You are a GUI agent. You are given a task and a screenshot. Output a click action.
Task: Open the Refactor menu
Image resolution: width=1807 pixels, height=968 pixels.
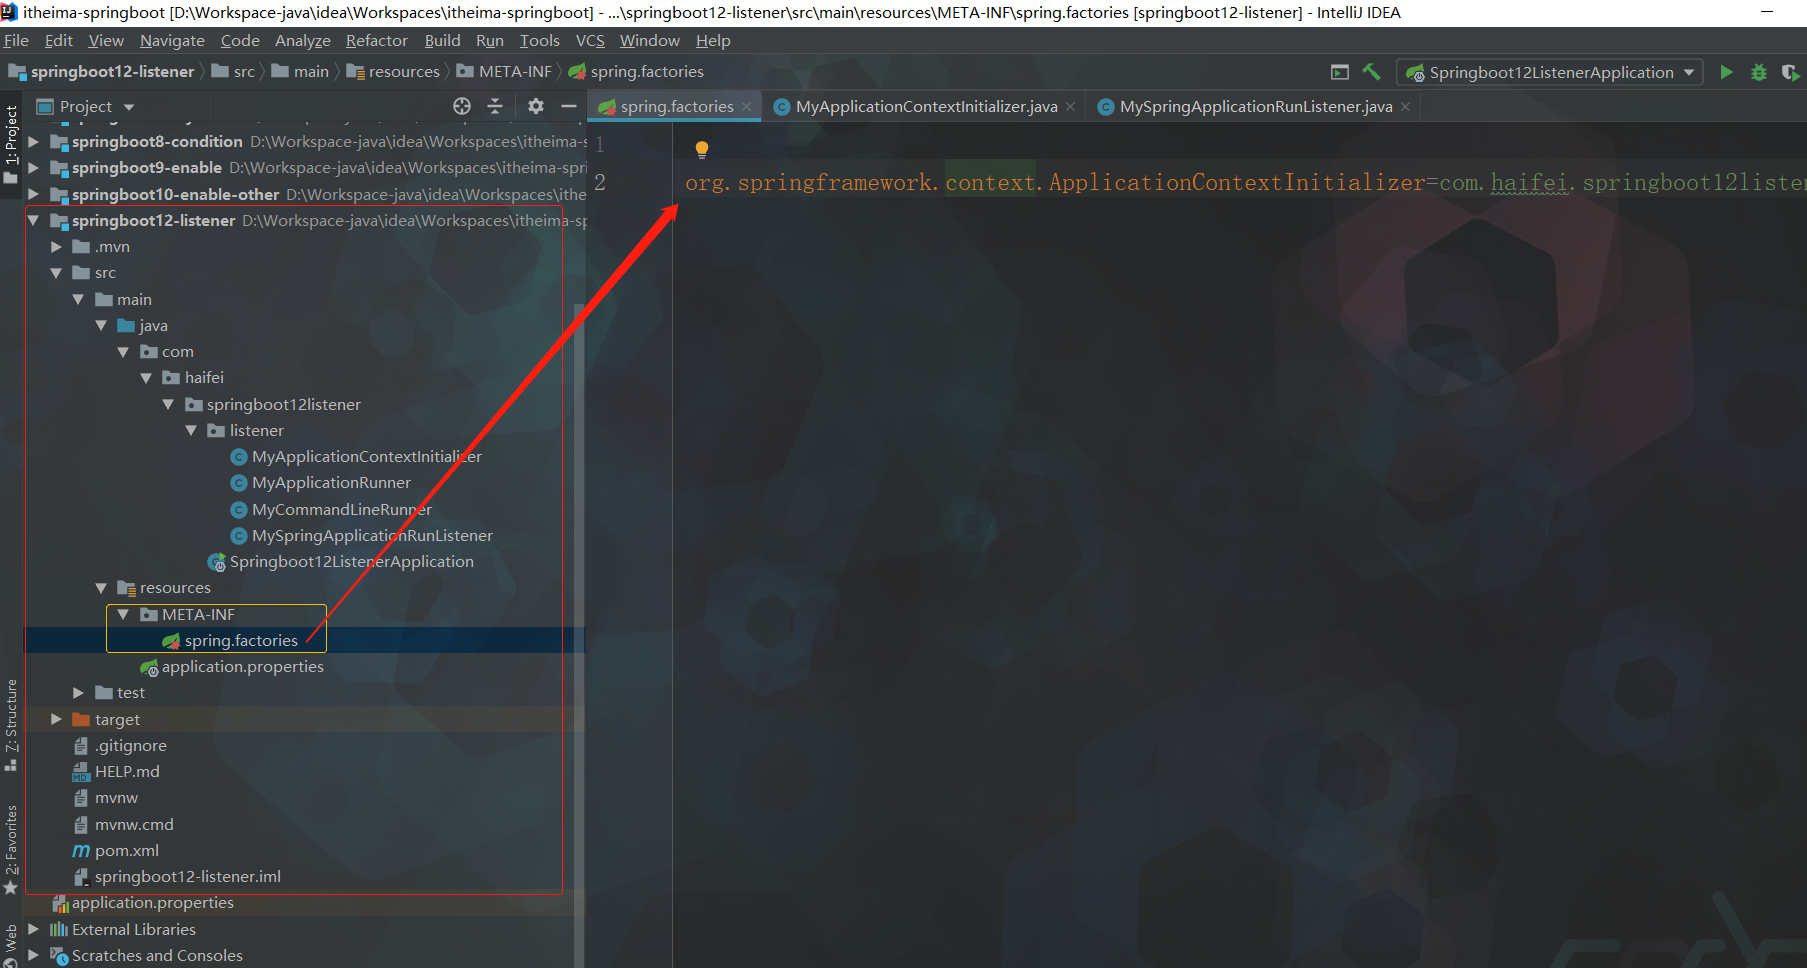(377, 41)
